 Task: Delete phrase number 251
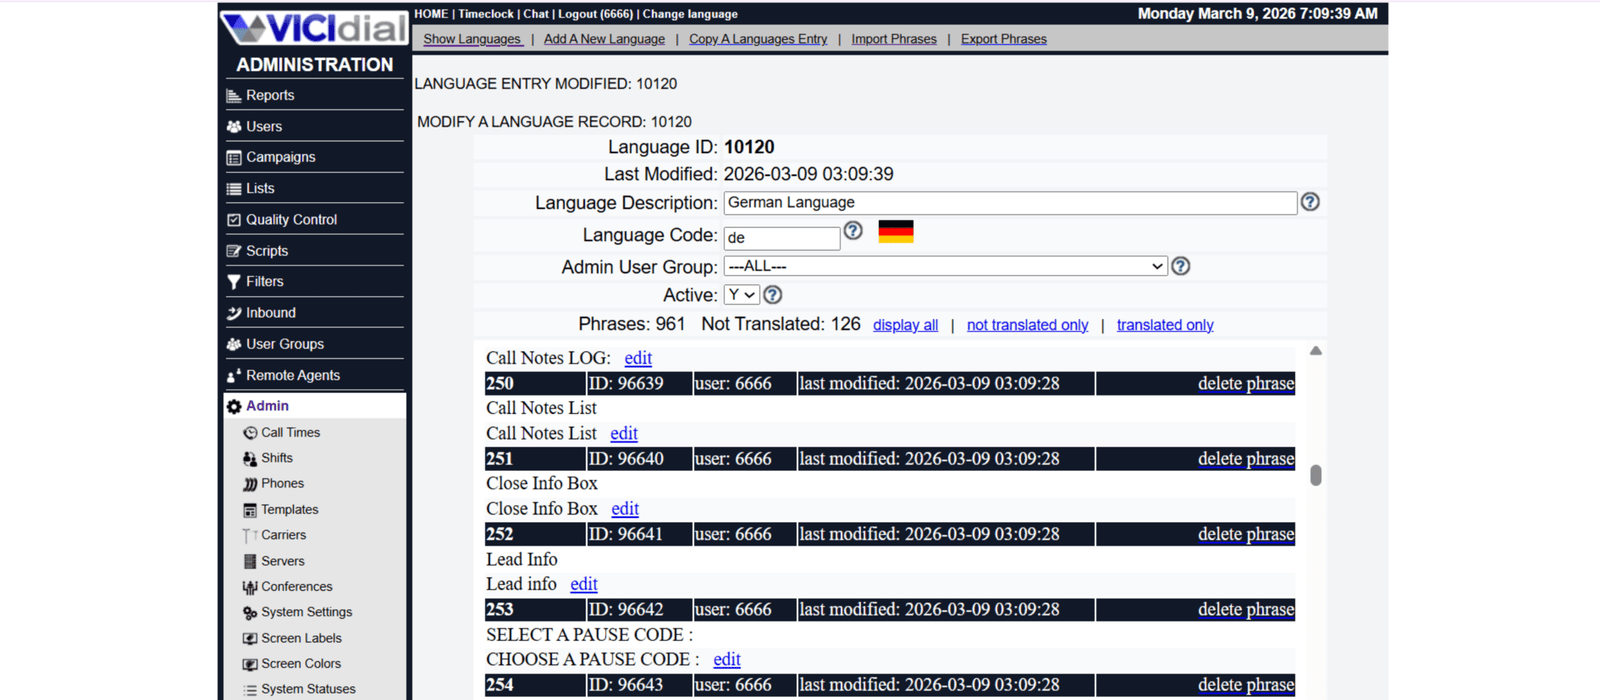point(1245,459)
